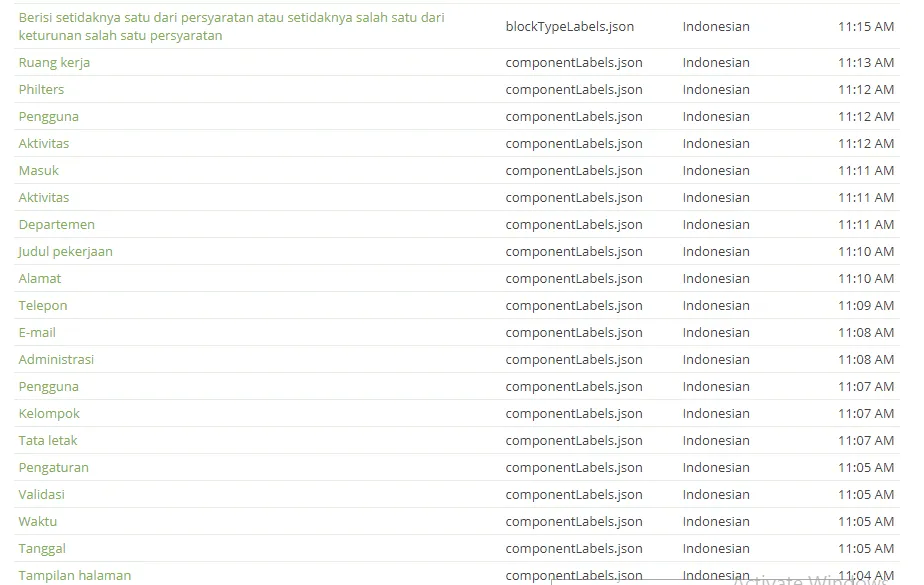
Task: Select the 11:11 AM time in Masuk row
Action: 866,171
